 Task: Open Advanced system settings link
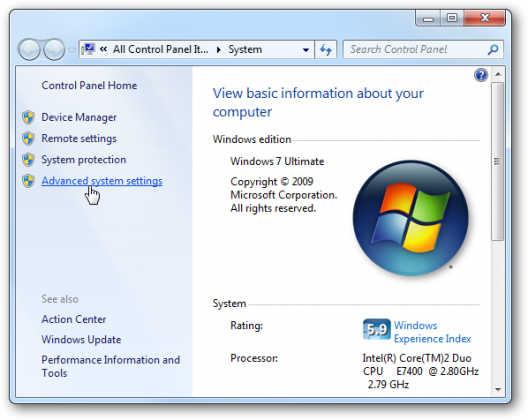[x=102, y=181]
